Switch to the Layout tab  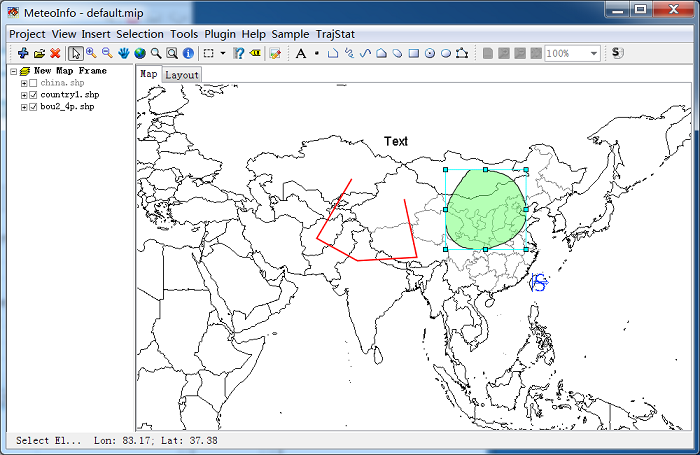pos(182,75)
